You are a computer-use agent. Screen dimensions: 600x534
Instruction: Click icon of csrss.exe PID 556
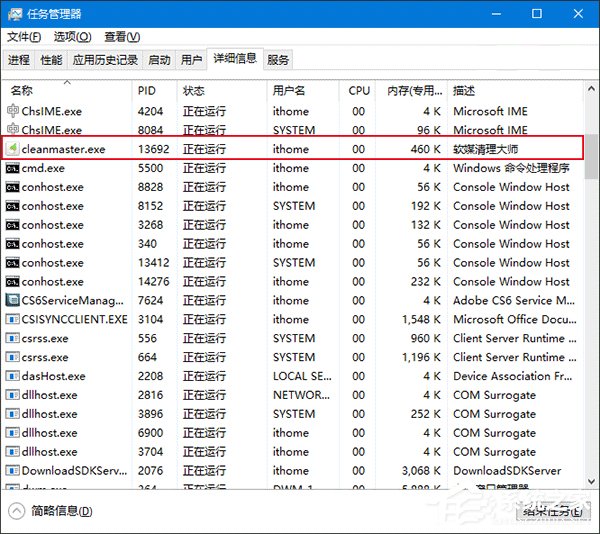point(13,338)
